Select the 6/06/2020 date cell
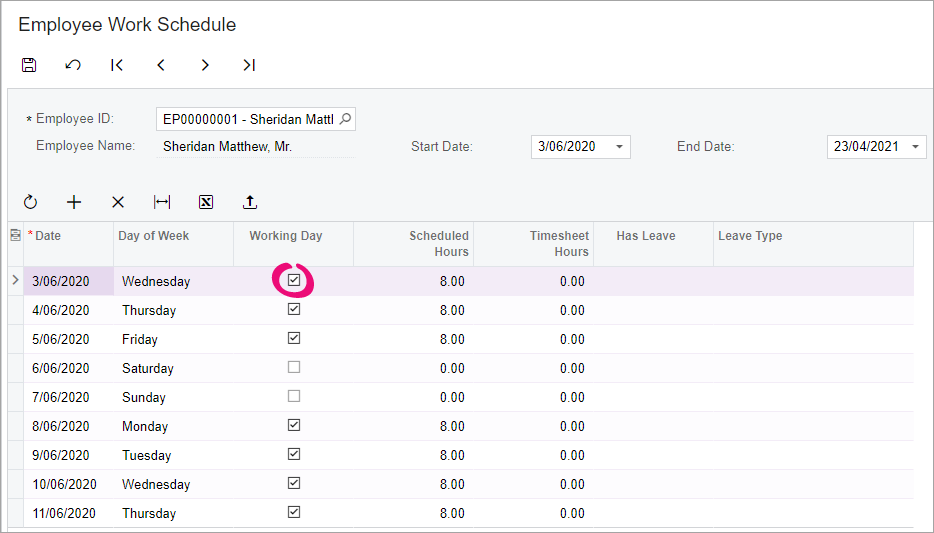 (x=69, y=368)
